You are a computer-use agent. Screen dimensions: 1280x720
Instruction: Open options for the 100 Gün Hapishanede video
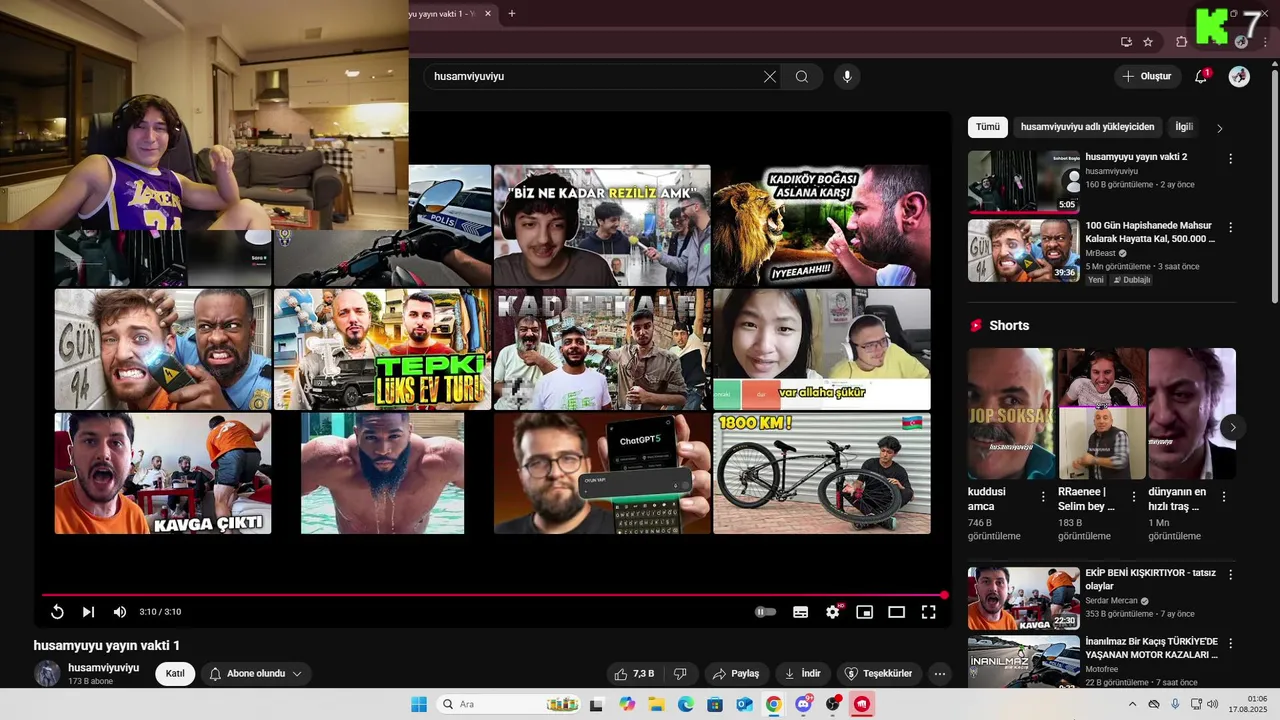coord(1230,227)
